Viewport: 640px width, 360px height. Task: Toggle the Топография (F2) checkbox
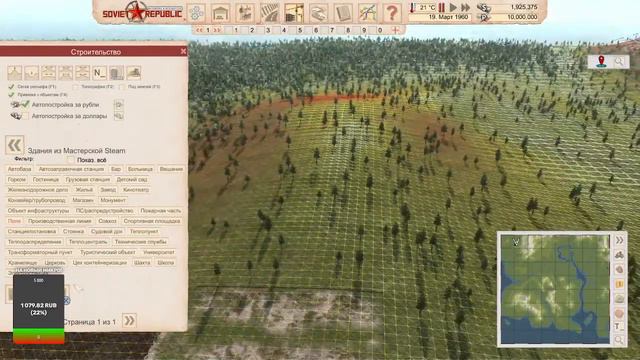pos(75,87)
